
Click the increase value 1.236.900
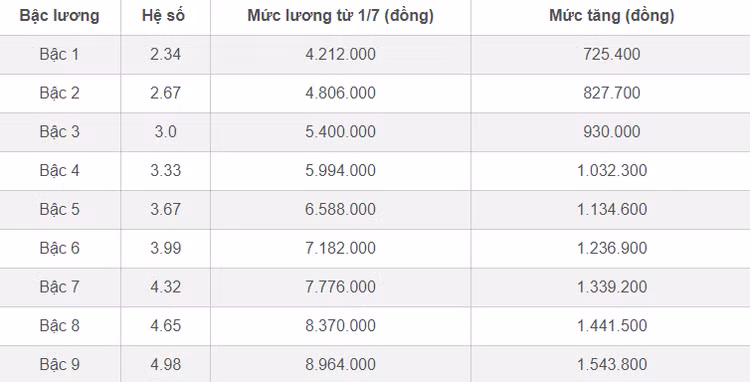[x=612, y=248]
